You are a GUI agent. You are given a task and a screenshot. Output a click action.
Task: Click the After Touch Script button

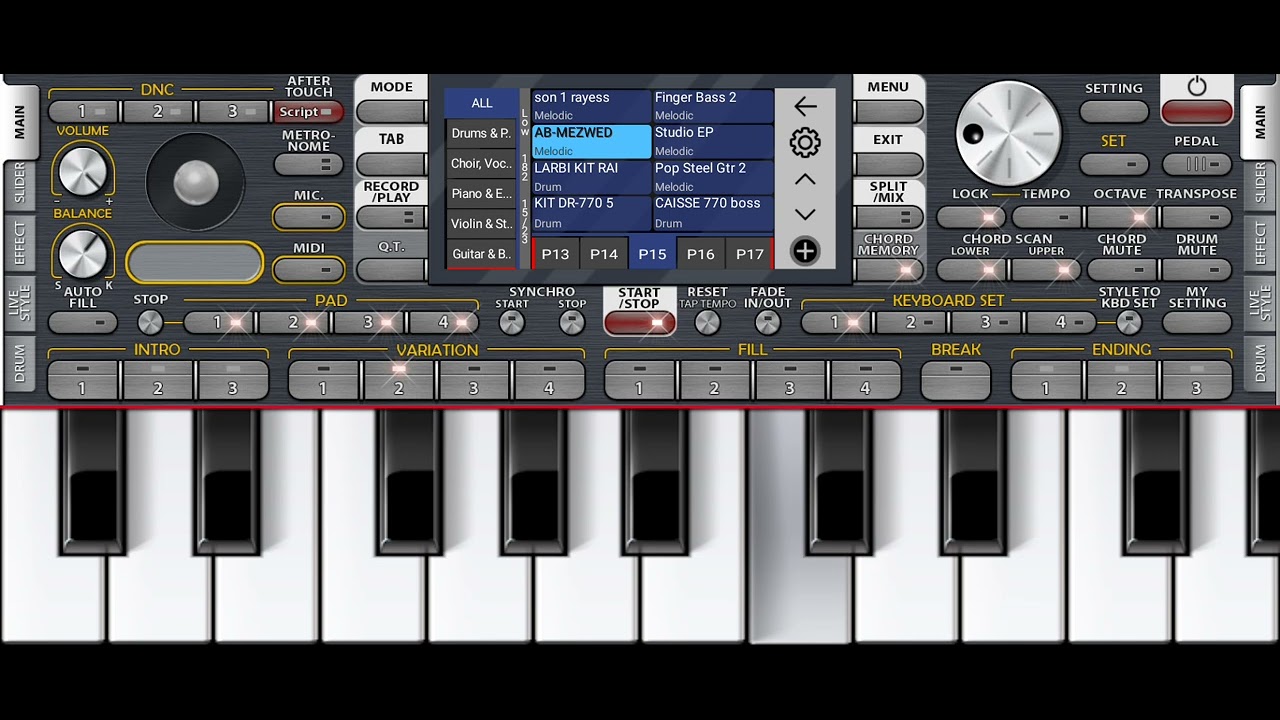pyautogui.click(x=309, y=112)
